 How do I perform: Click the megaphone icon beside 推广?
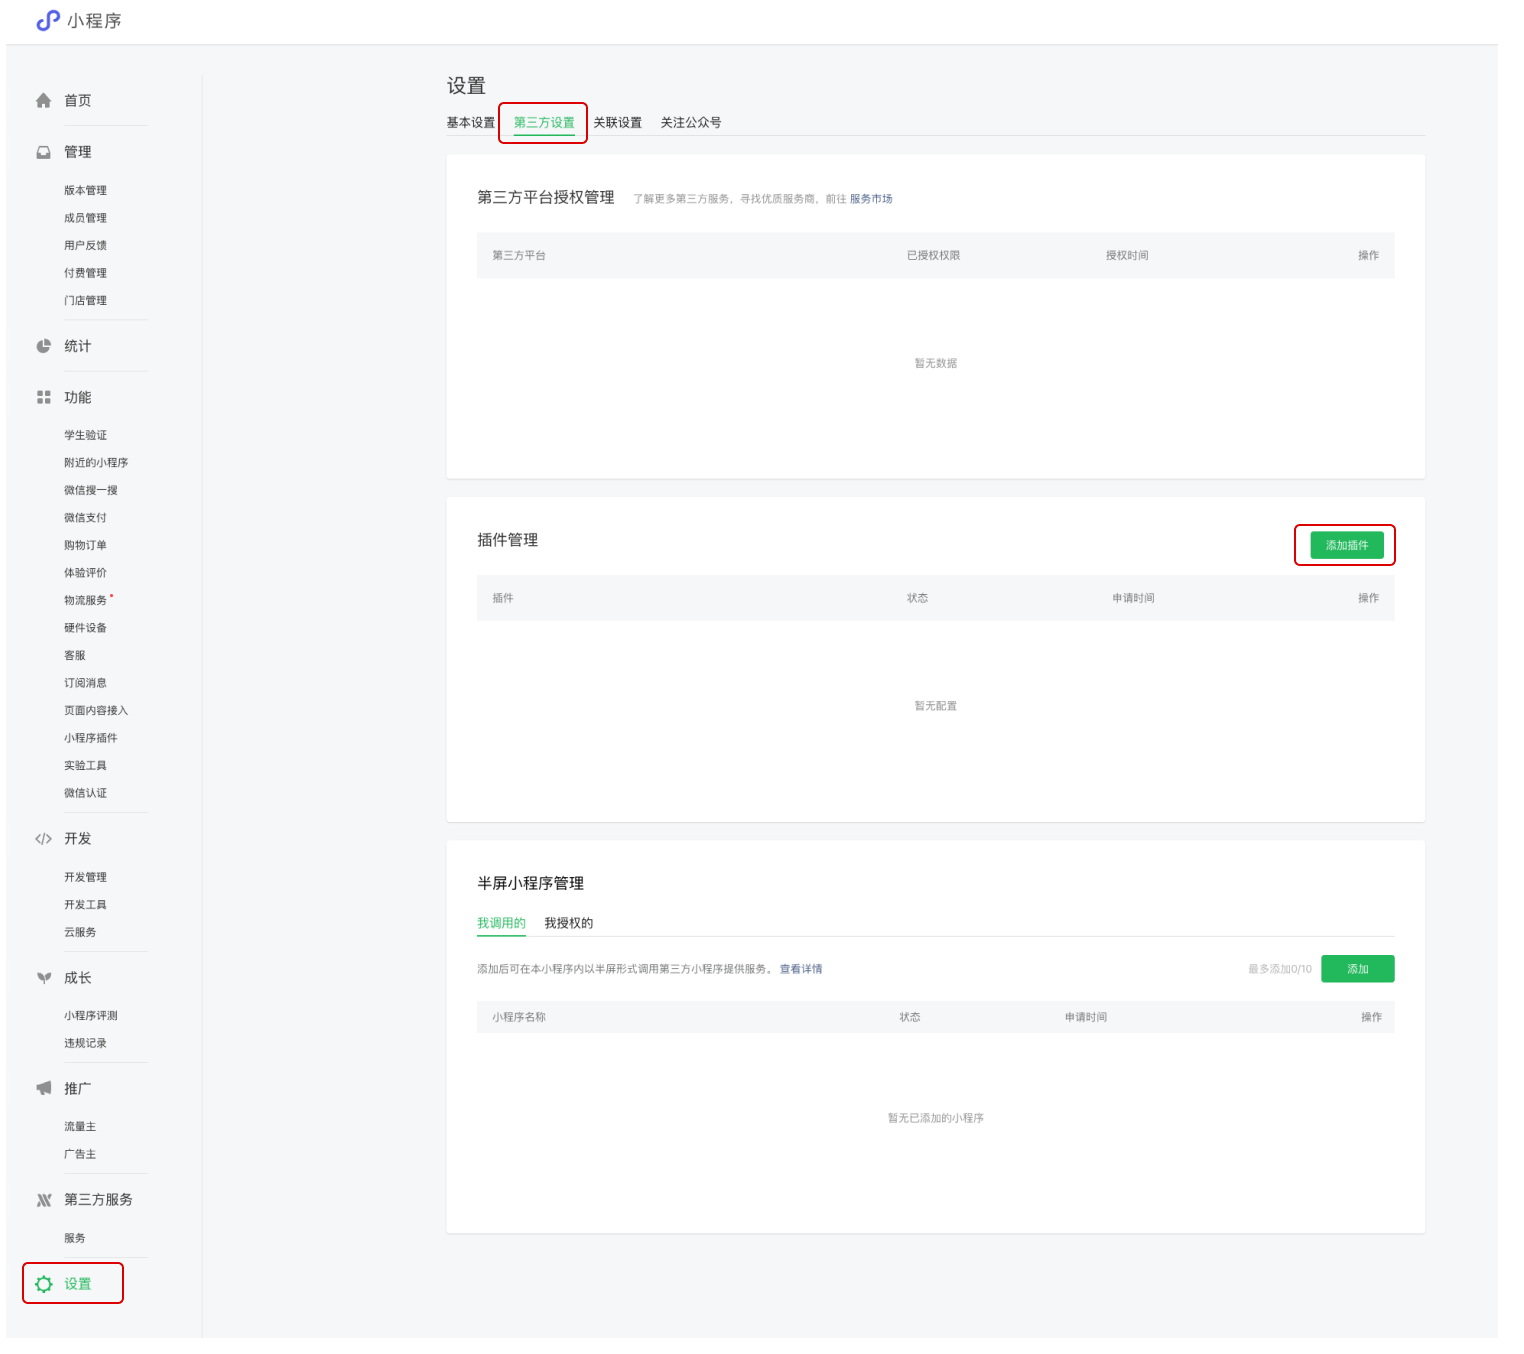pos(43,1088)
